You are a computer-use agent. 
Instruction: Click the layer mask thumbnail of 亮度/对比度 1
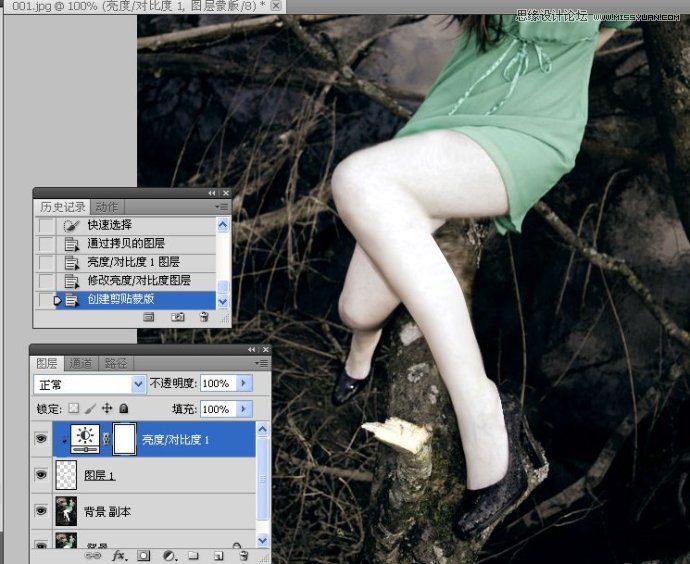[x=125, y=439]
